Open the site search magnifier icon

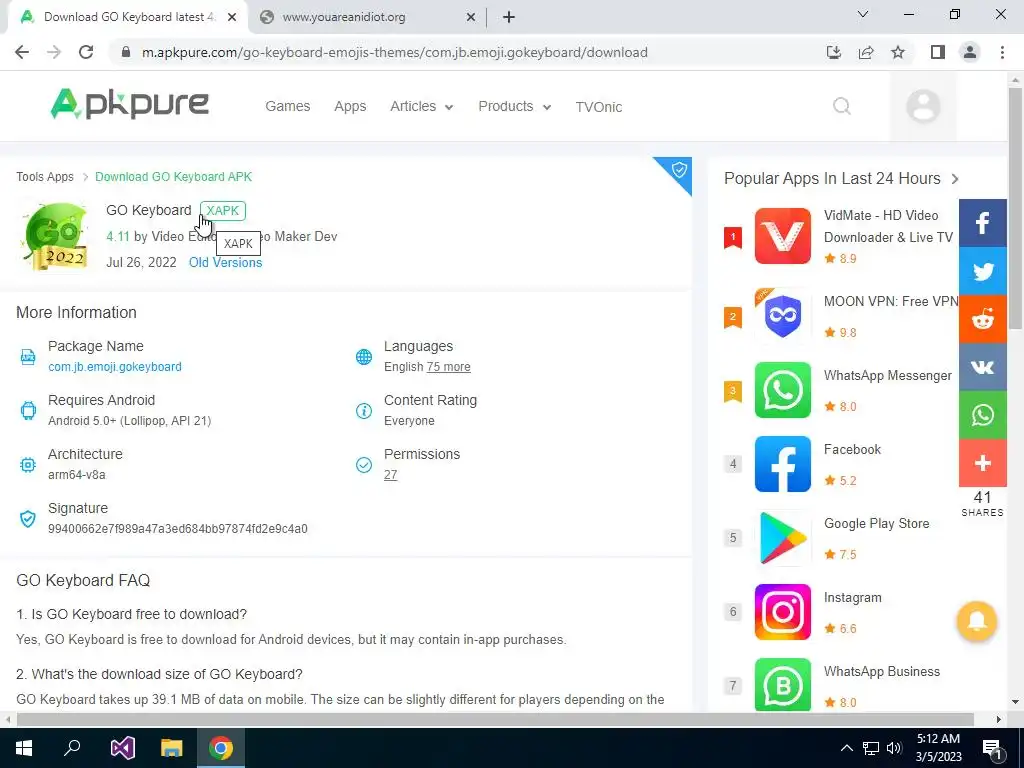[842, 106]
